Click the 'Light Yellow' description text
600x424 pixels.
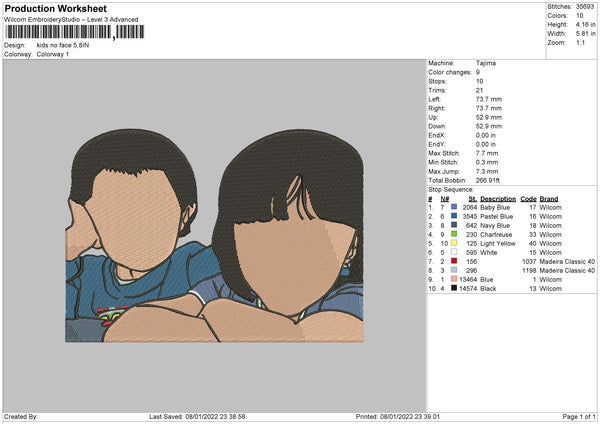(x=498, y=243)
